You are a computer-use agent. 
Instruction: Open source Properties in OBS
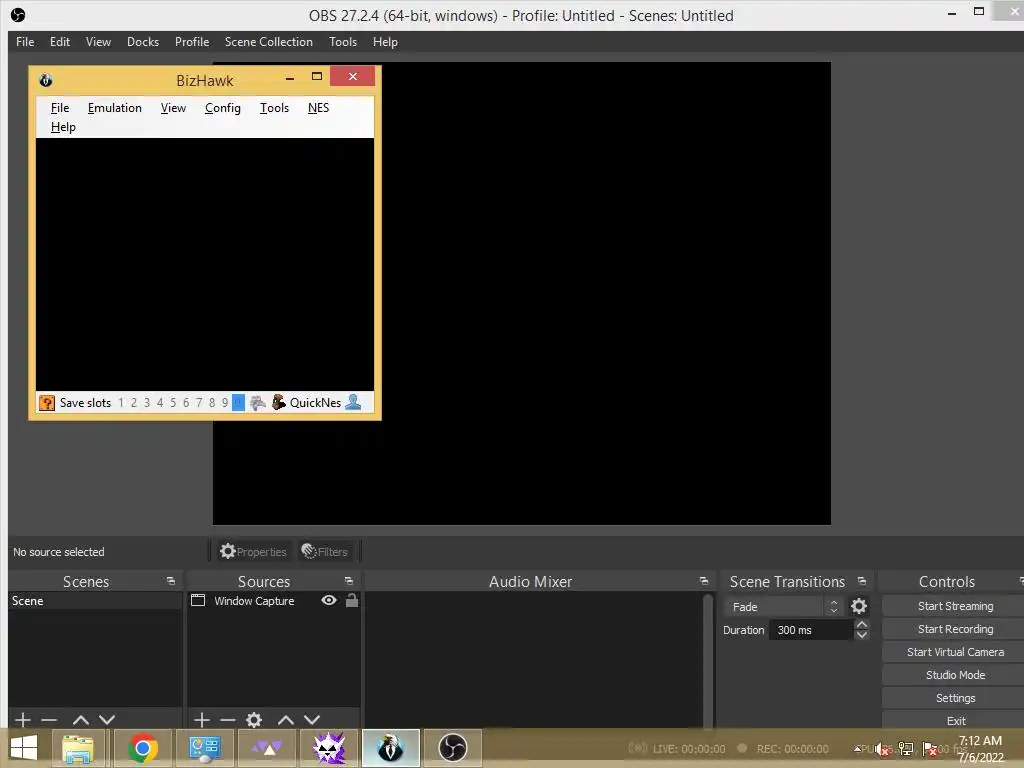click(x=253, y=552)
